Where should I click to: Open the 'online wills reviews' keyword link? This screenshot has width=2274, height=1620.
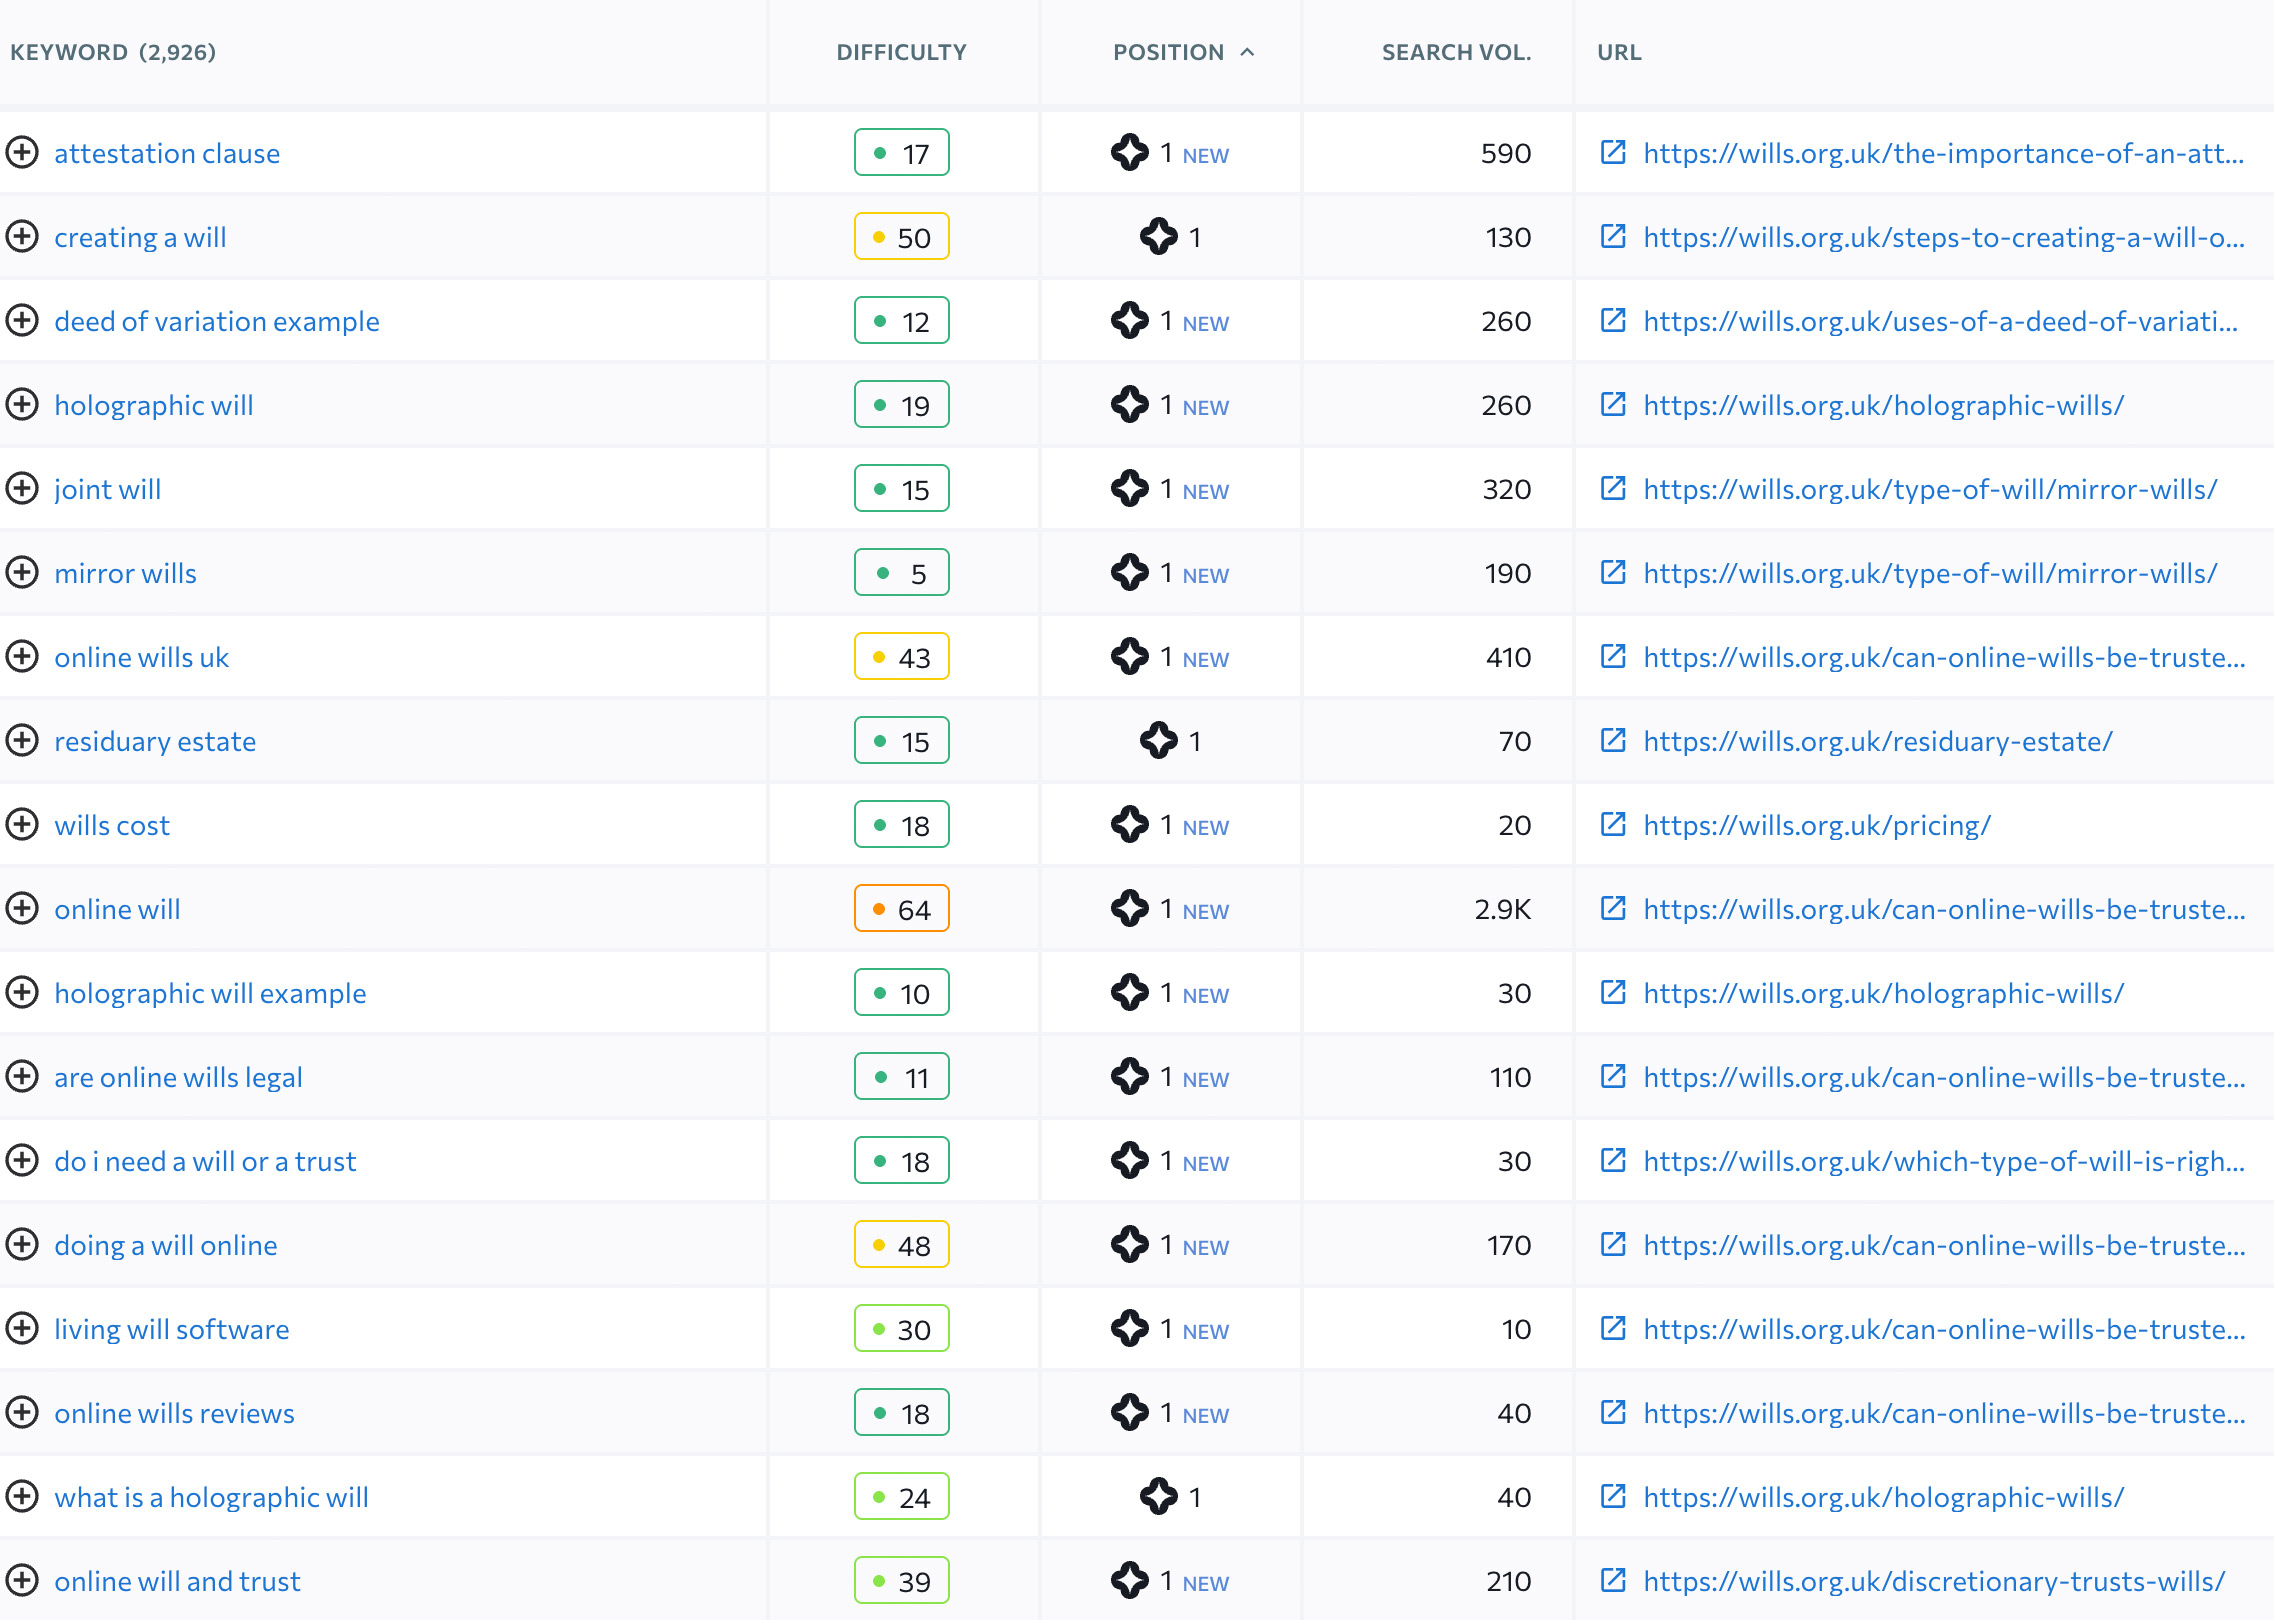click(174, 1413)
